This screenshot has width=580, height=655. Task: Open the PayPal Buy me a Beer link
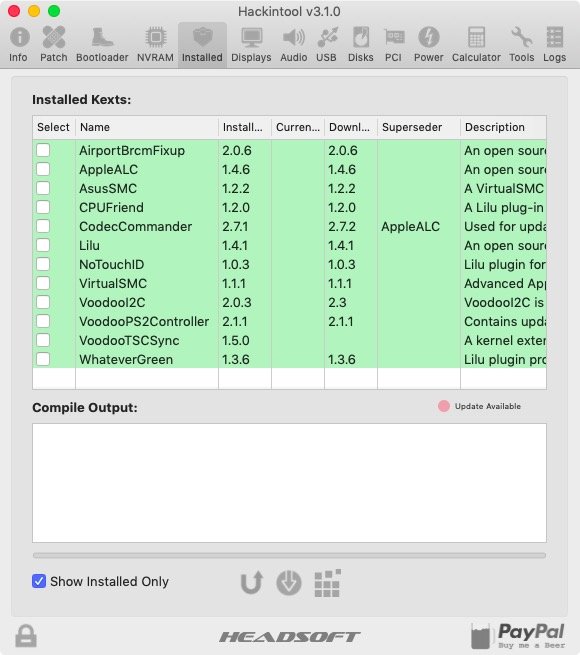(518, 636)
